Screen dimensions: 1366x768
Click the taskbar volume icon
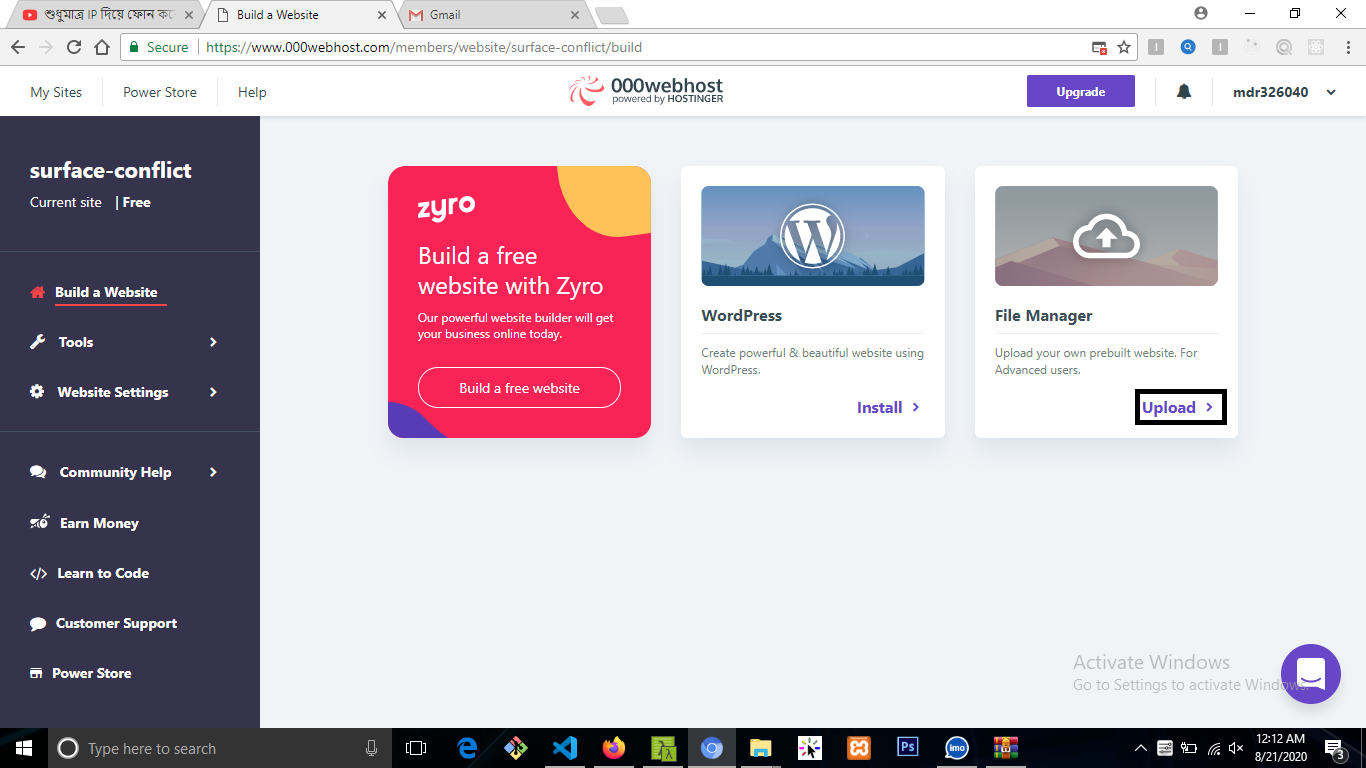1236,748
